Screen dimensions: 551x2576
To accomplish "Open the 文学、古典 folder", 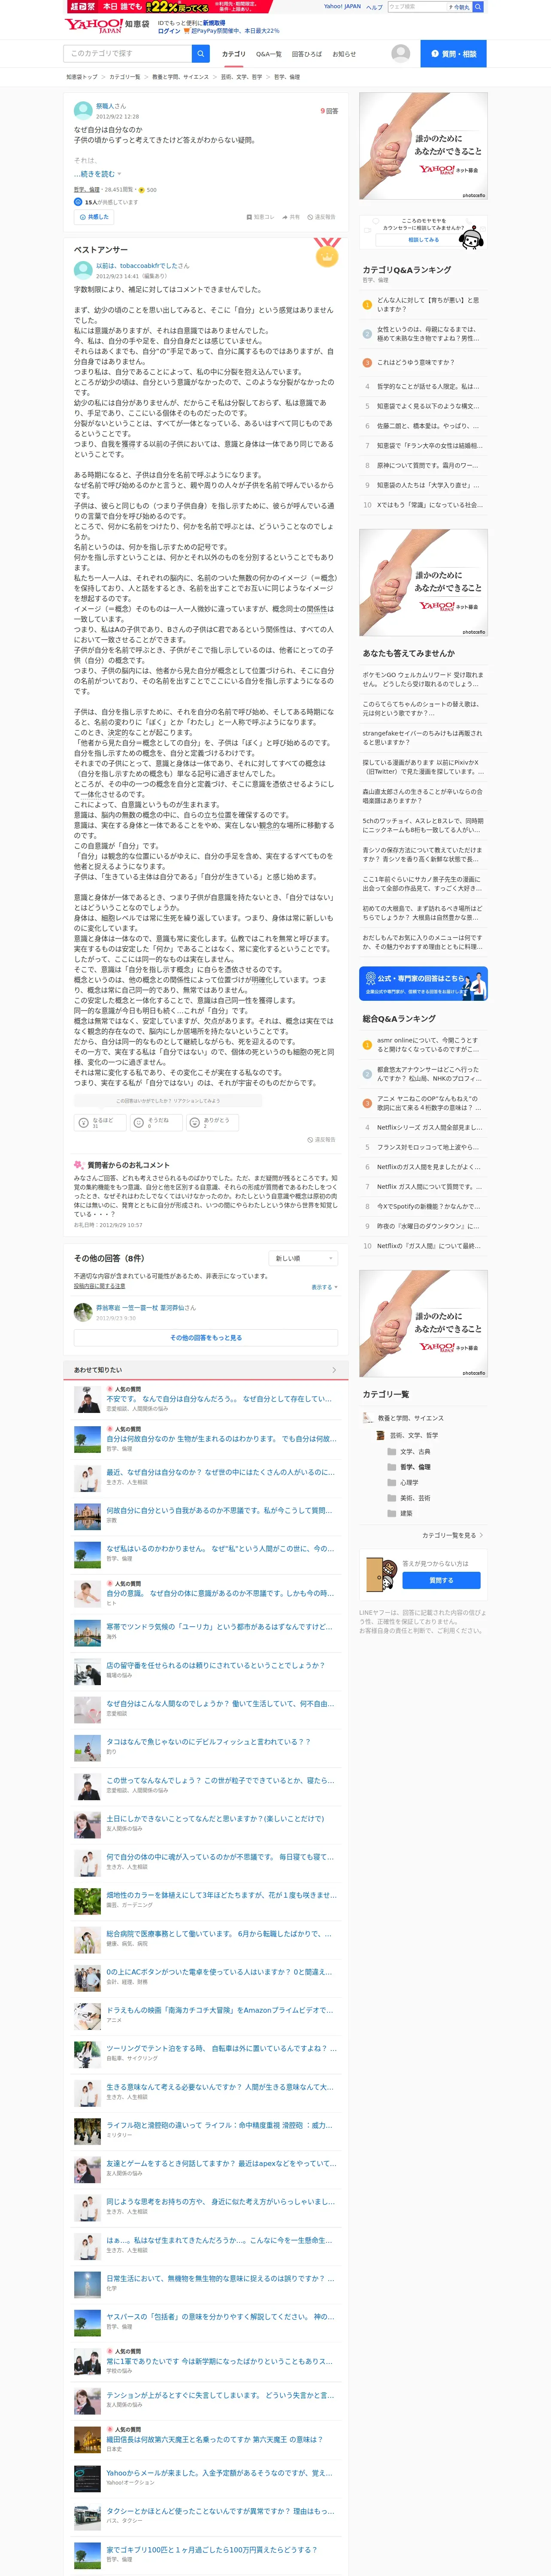I will (x=409, y=1451).
